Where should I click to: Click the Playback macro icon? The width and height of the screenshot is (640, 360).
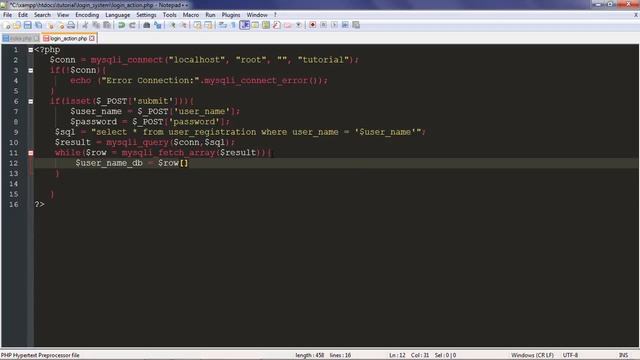click(334, 25)
